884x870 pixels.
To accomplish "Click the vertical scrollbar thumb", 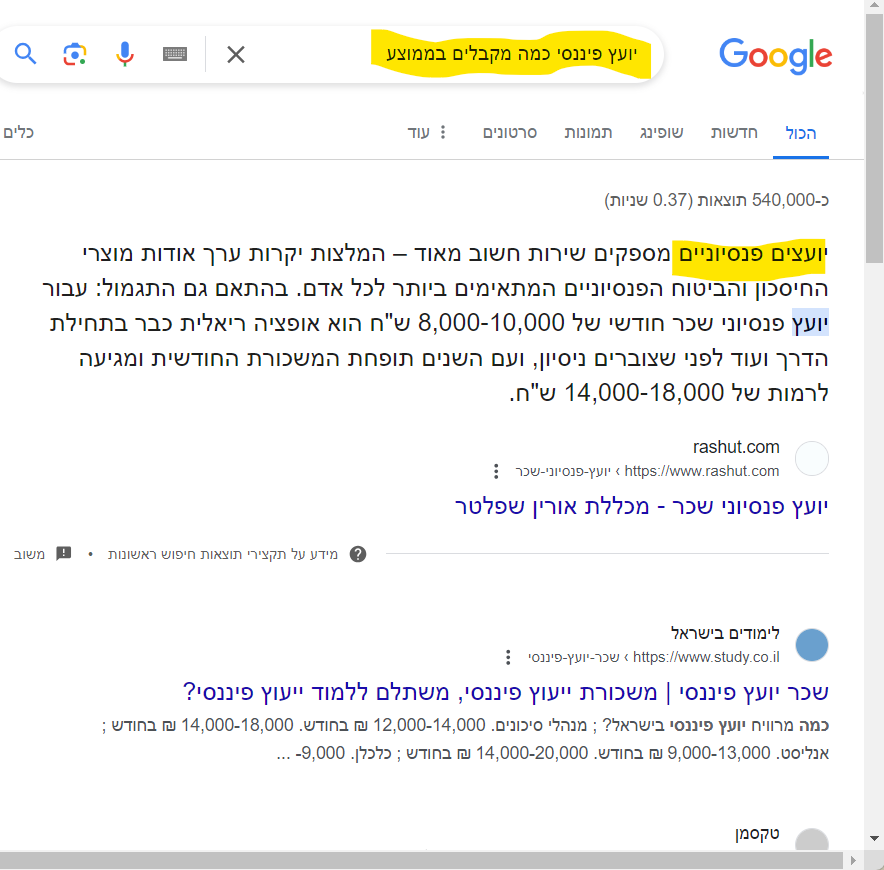I will [x=874, y=138].
